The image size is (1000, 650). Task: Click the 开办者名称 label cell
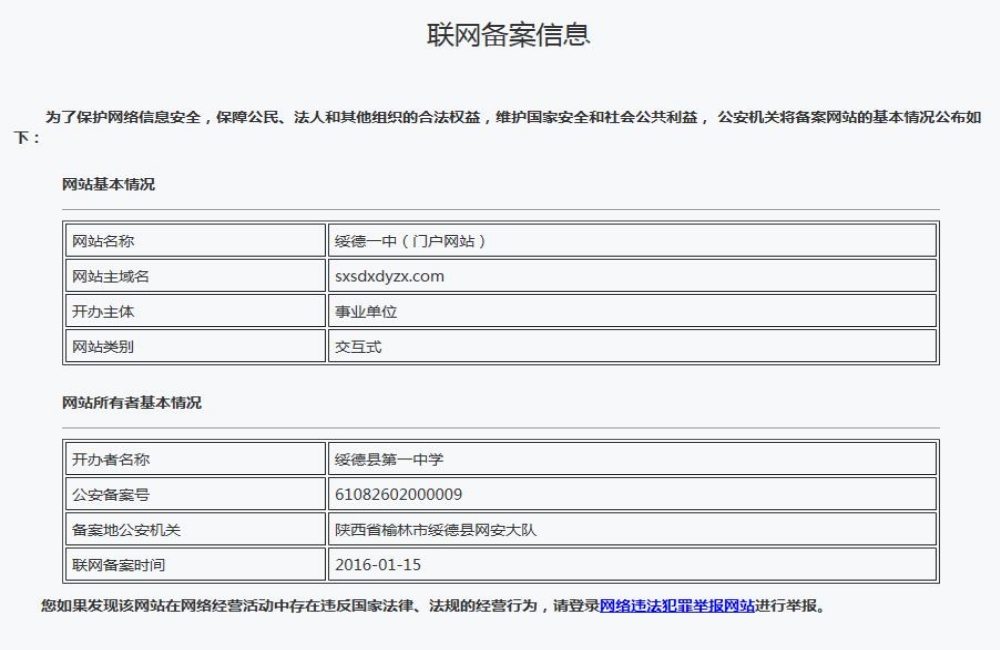click(x=195, y=459)
